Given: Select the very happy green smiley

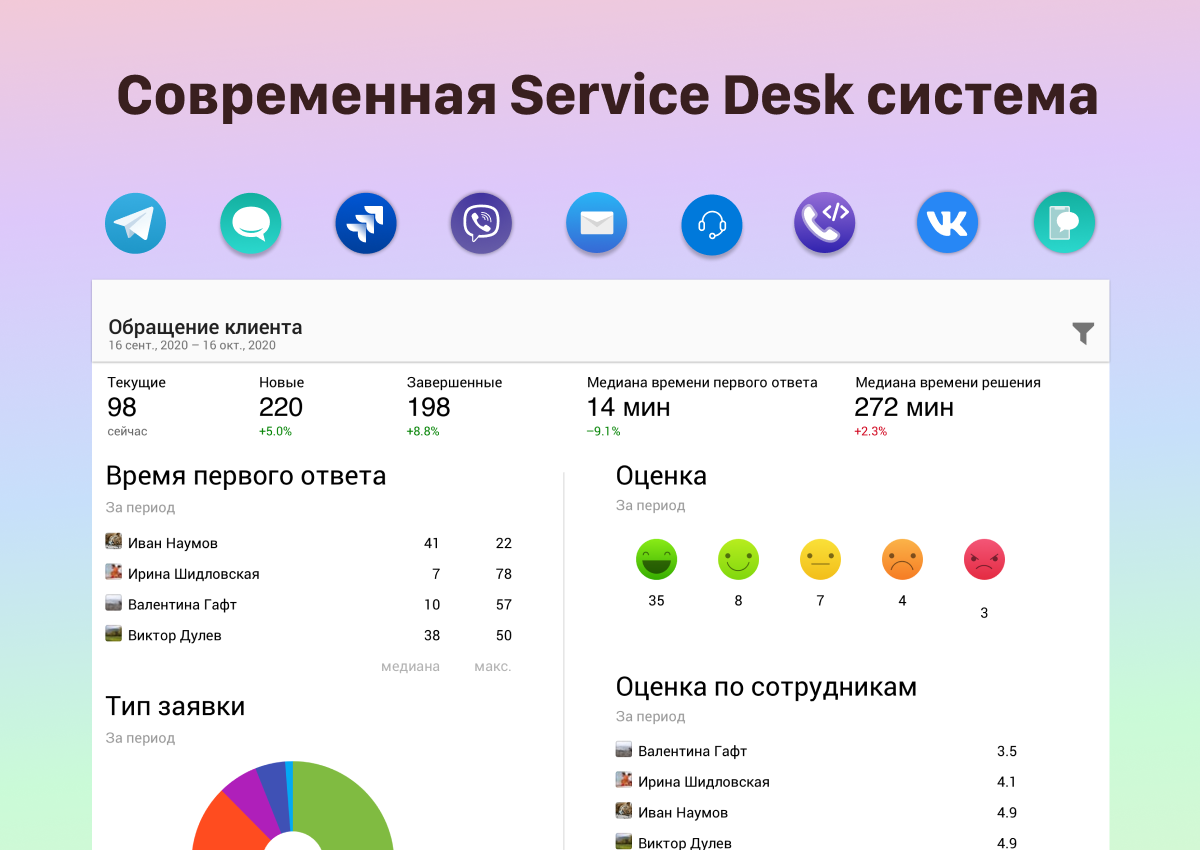Looking at the screenshot, I should coord(656,559).
